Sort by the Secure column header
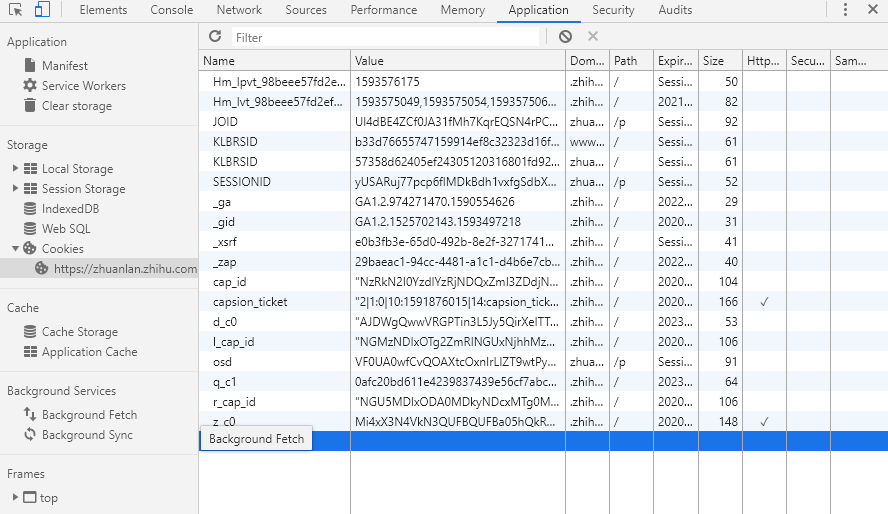This screenshot has height=514, width=888. (808, 61)
